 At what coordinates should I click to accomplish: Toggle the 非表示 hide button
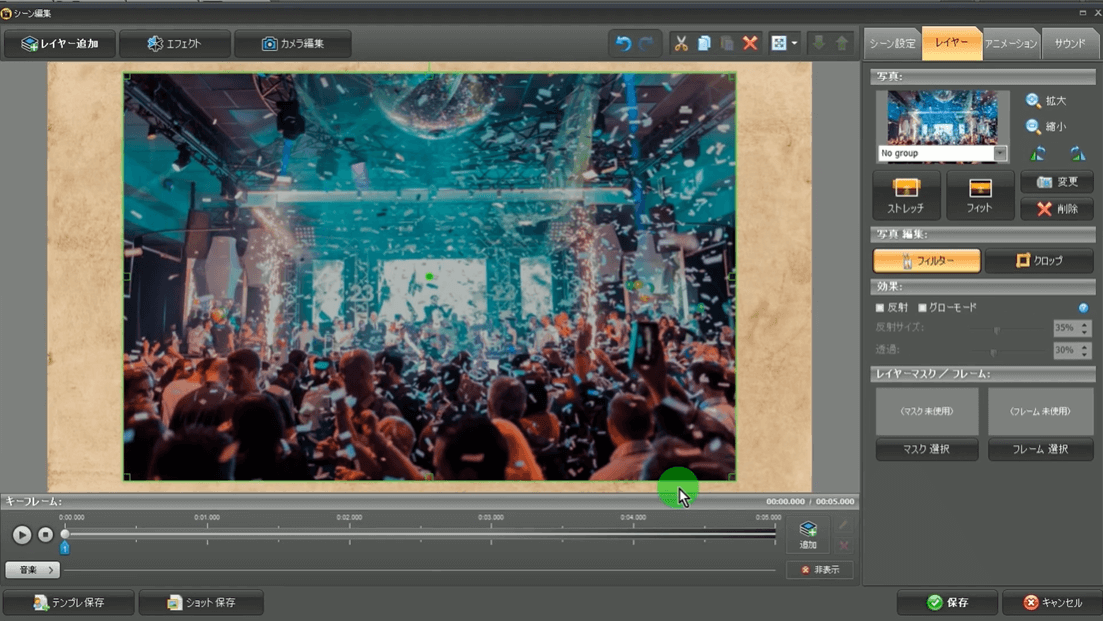point(819,570)
